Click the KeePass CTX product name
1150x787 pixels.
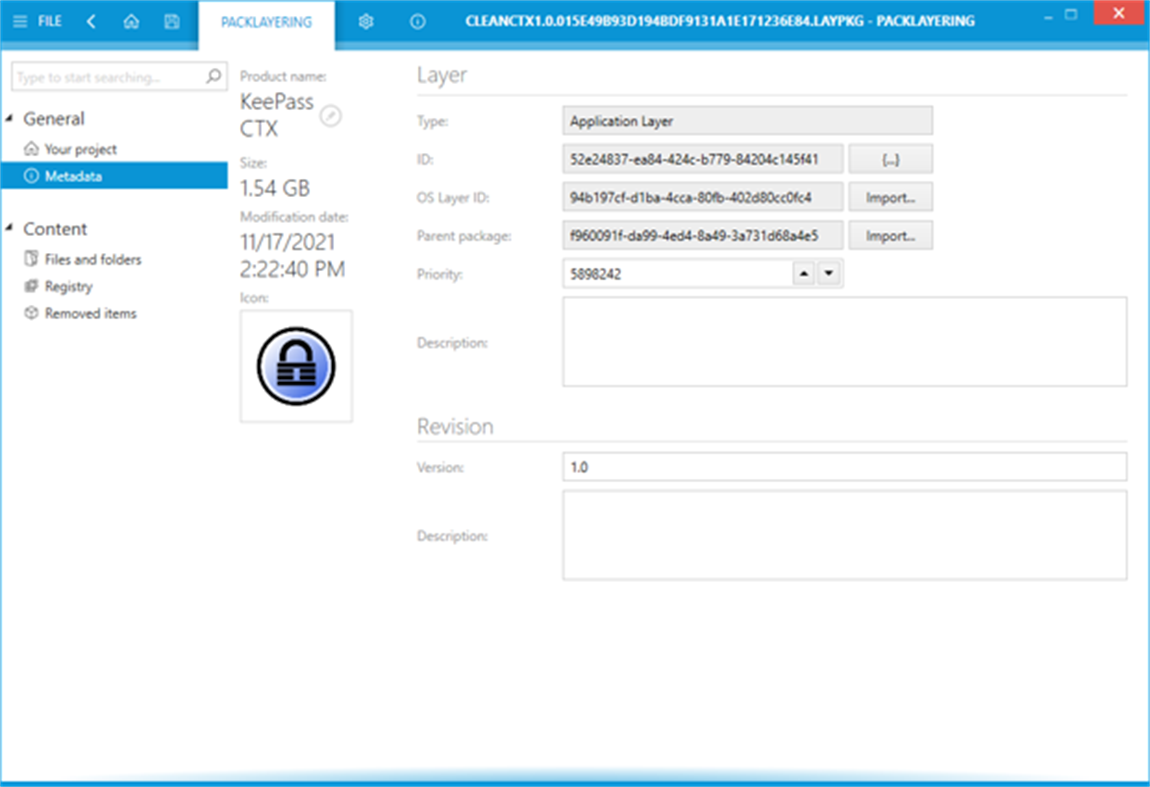(277, 115)
